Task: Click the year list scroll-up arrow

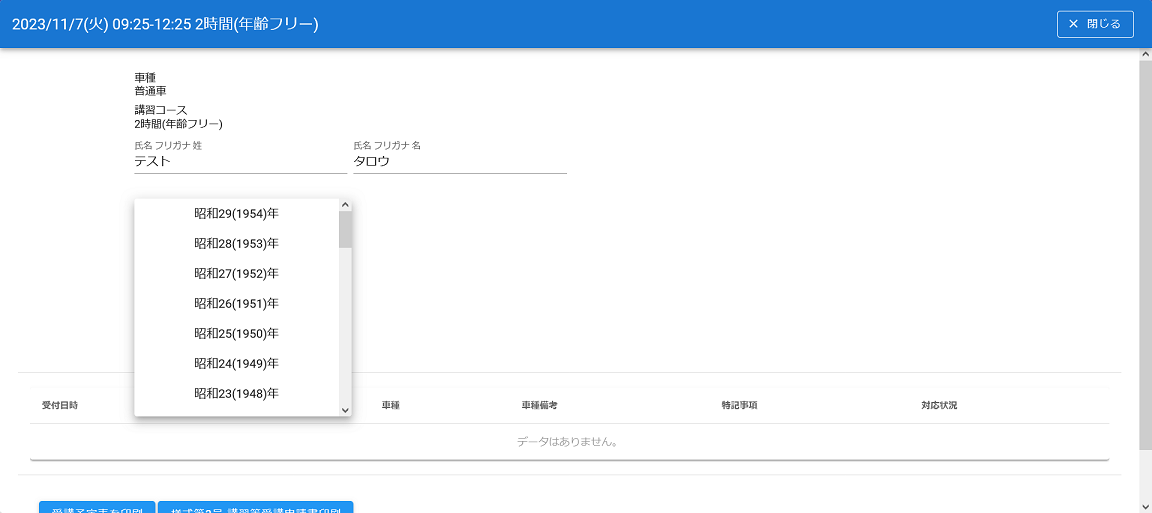Action: point(345,205)
